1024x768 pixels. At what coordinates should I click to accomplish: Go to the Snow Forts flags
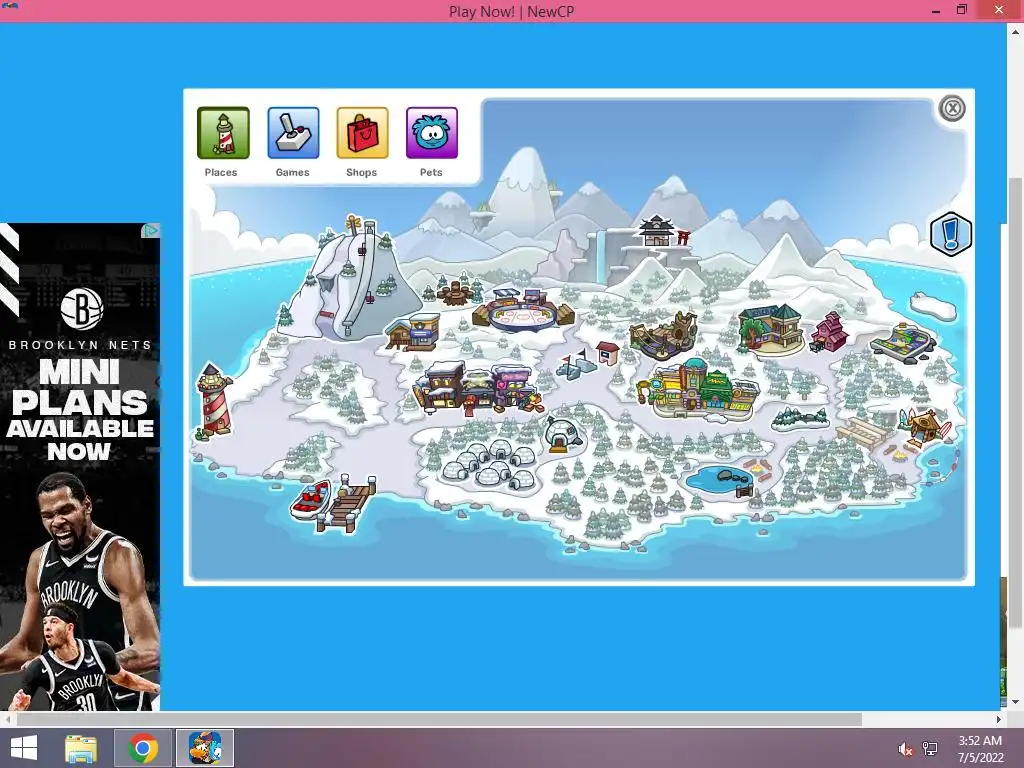(x=575, y=365)
